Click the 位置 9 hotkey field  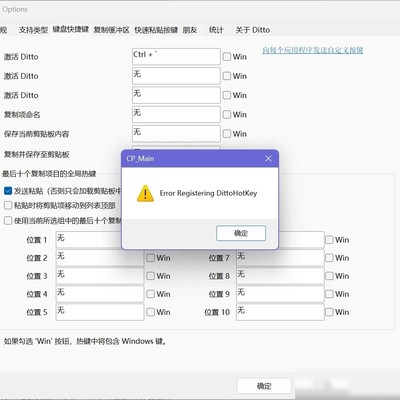pos(280,294)
